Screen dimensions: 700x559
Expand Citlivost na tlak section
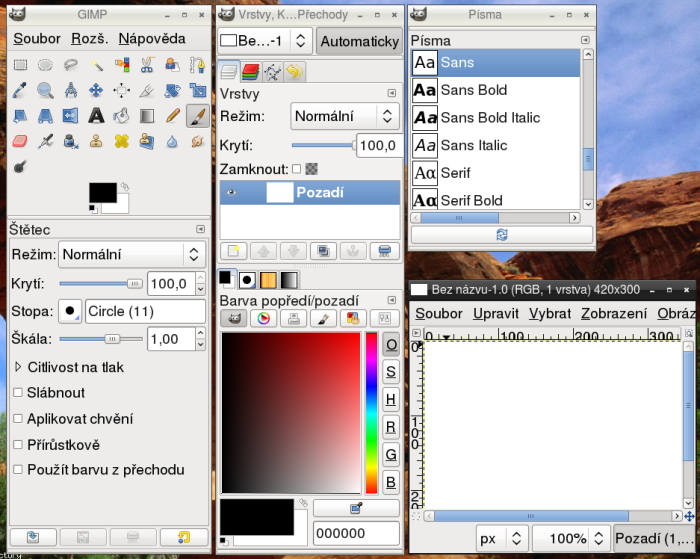[x=18, y=367]
